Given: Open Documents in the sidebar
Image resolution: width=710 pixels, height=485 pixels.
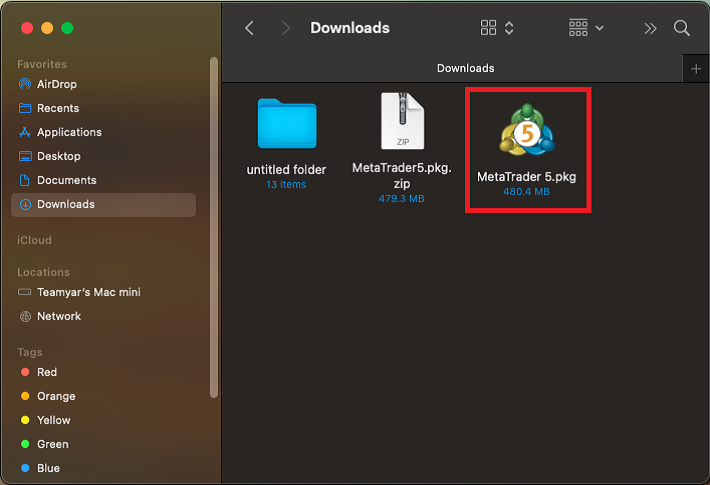Looking at the screenshot, I should coord(67,180).
